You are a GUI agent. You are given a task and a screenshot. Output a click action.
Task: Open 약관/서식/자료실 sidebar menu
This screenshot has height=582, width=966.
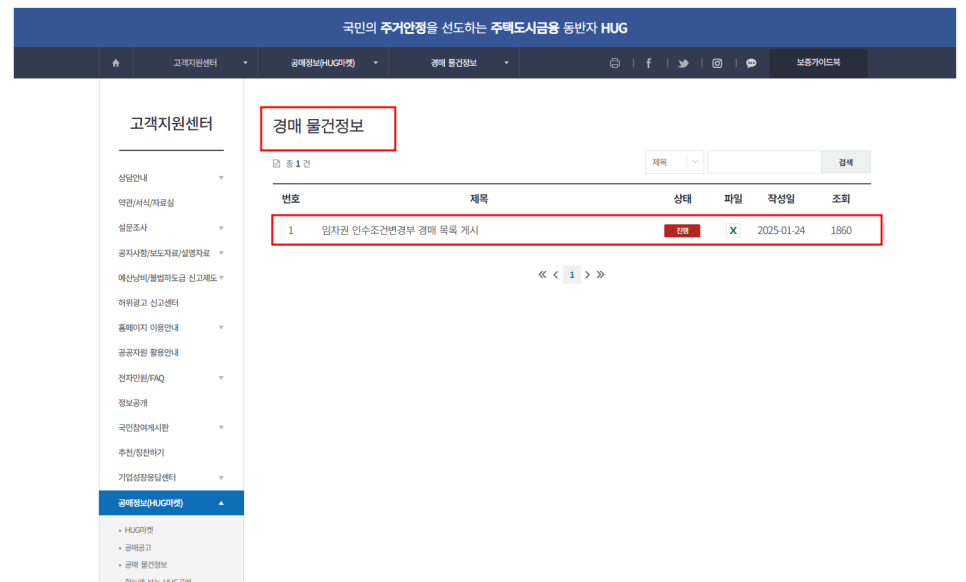point(146,203)
